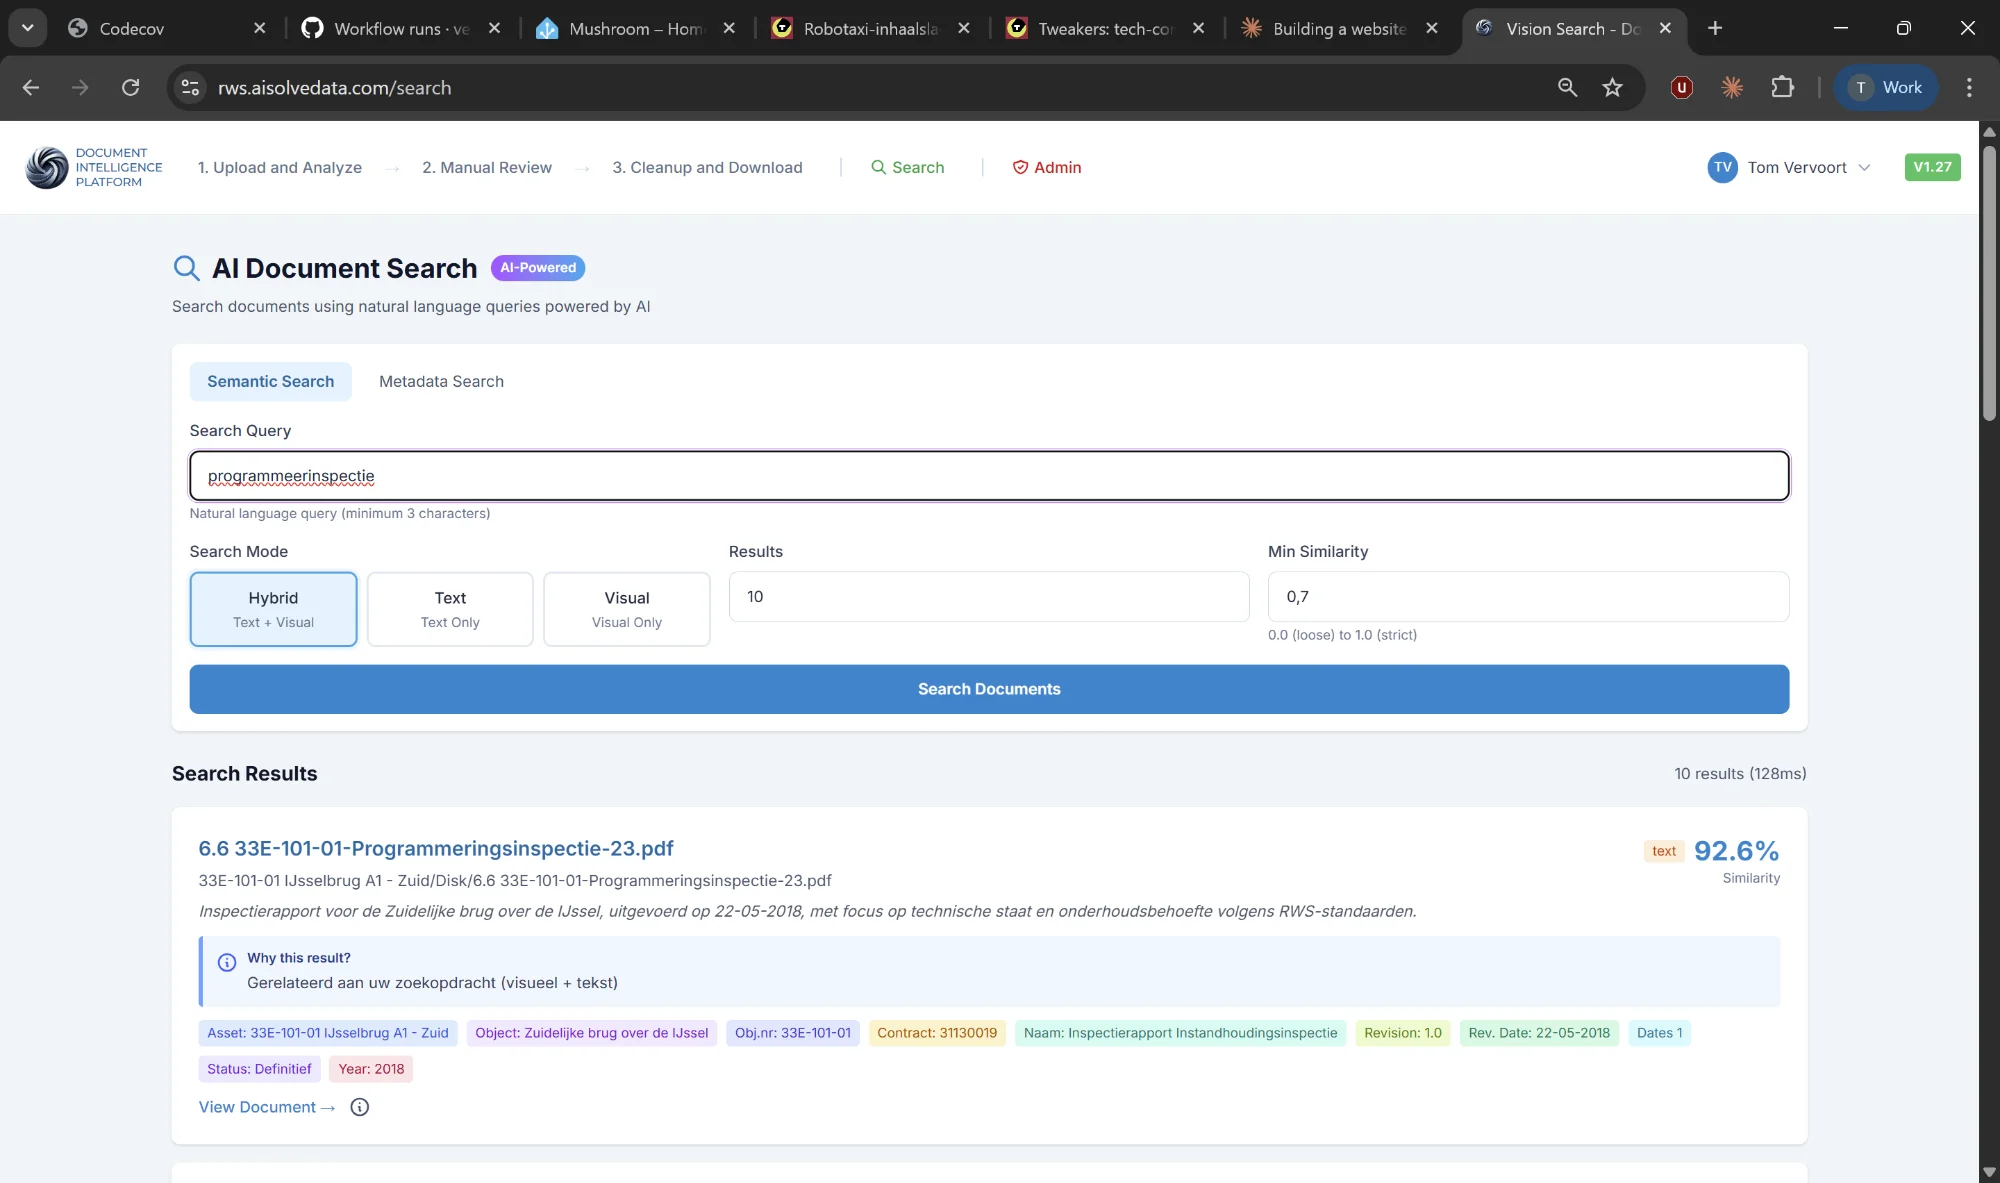Select the Hybrid Text + Visual mode
This screenshot has height=1183, width=2000.
click(272, 608)
